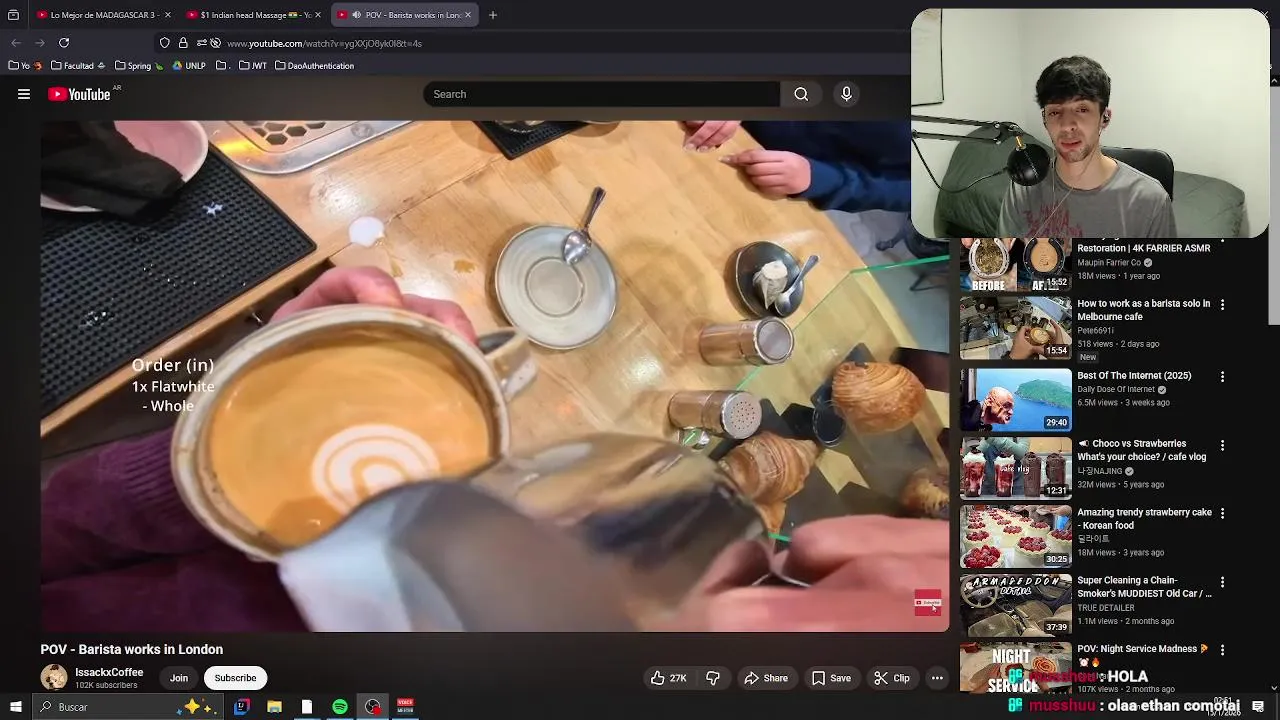Open Maupin Farrier Co channel link
1280x720 pixels.
(x=1109, y=263)
